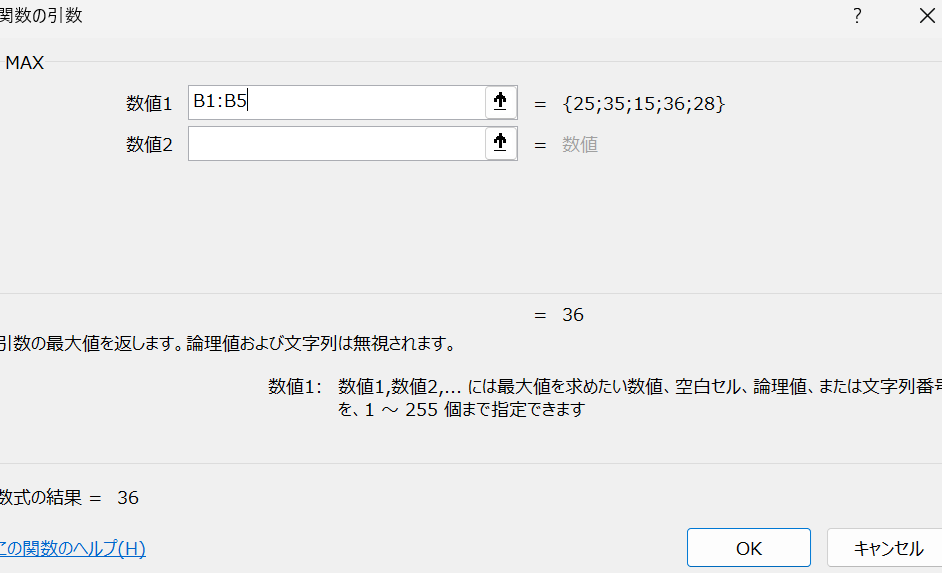Click the gray 数値 placeholder text
This screenshot has width=942, height=573.
tap(580, 145)
